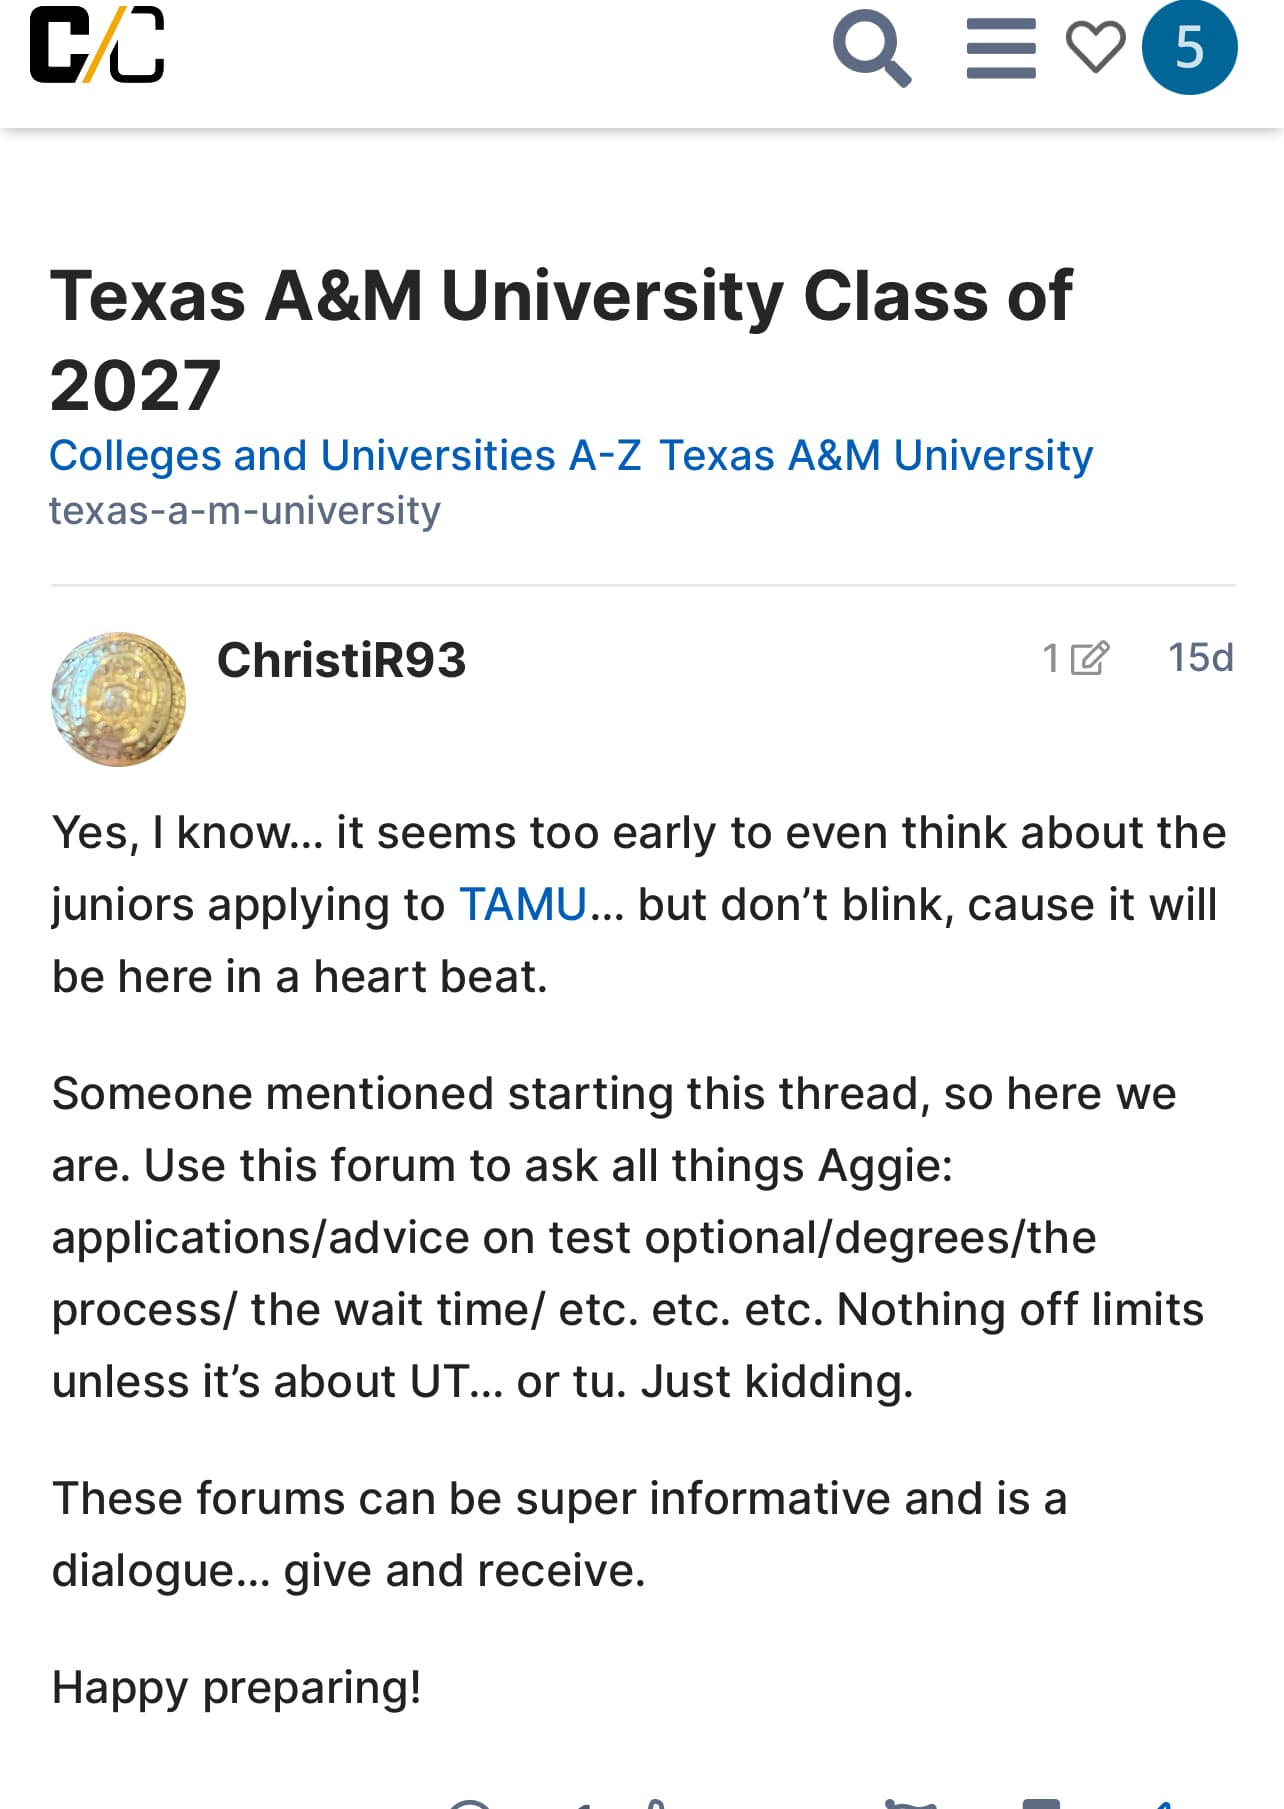Screen dimensions: 1284x1809
Task: Click the "Just kidding." sentence
Action: pos(777,1382)
